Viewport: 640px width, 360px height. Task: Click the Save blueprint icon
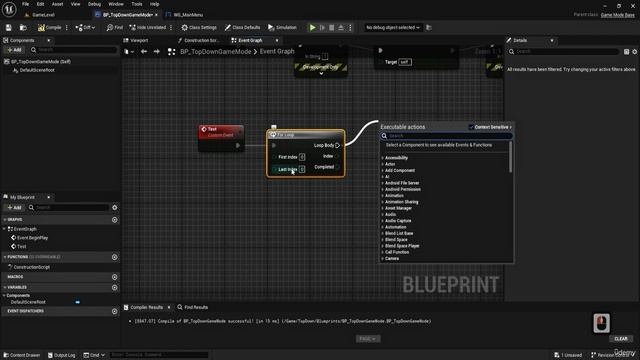[9, 27]
